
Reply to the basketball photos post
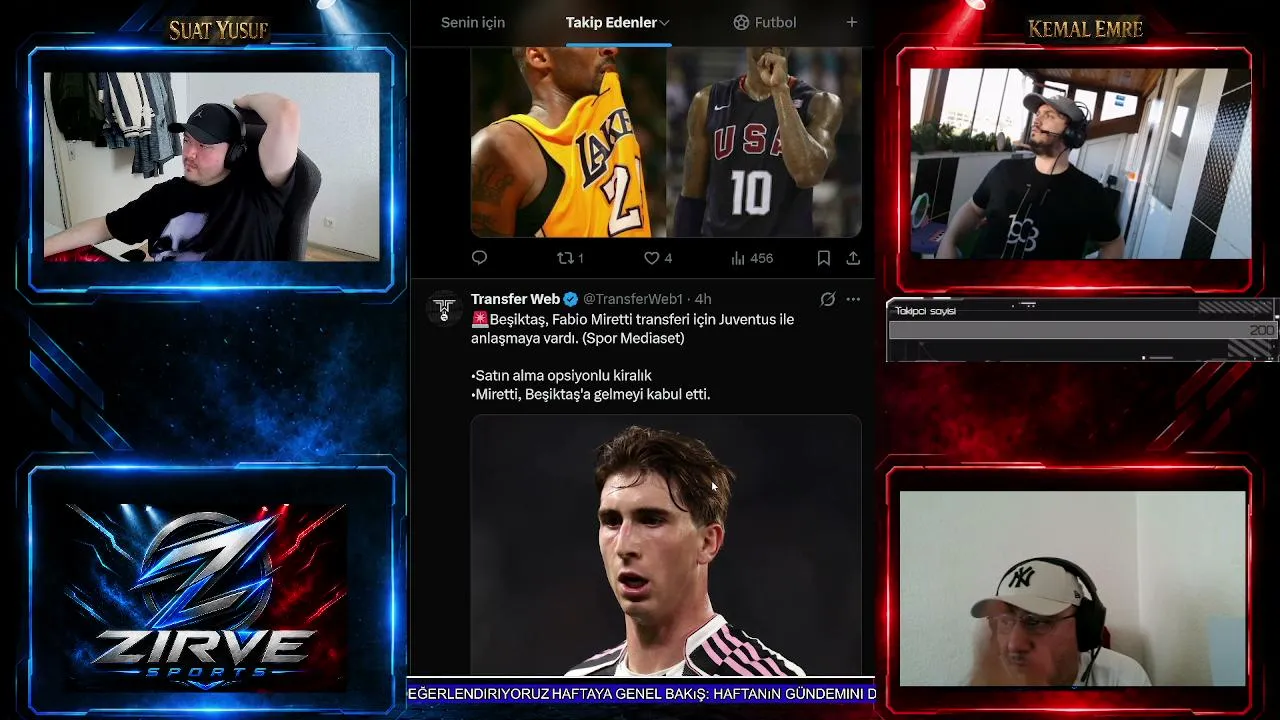coord(480,258)
